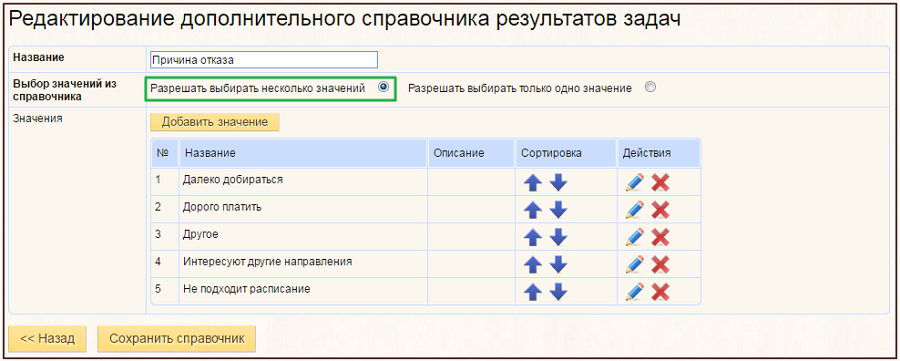The image size is (900, 361).
Task: Focus the 'Название' input field
Action: (x=263, y=60)
